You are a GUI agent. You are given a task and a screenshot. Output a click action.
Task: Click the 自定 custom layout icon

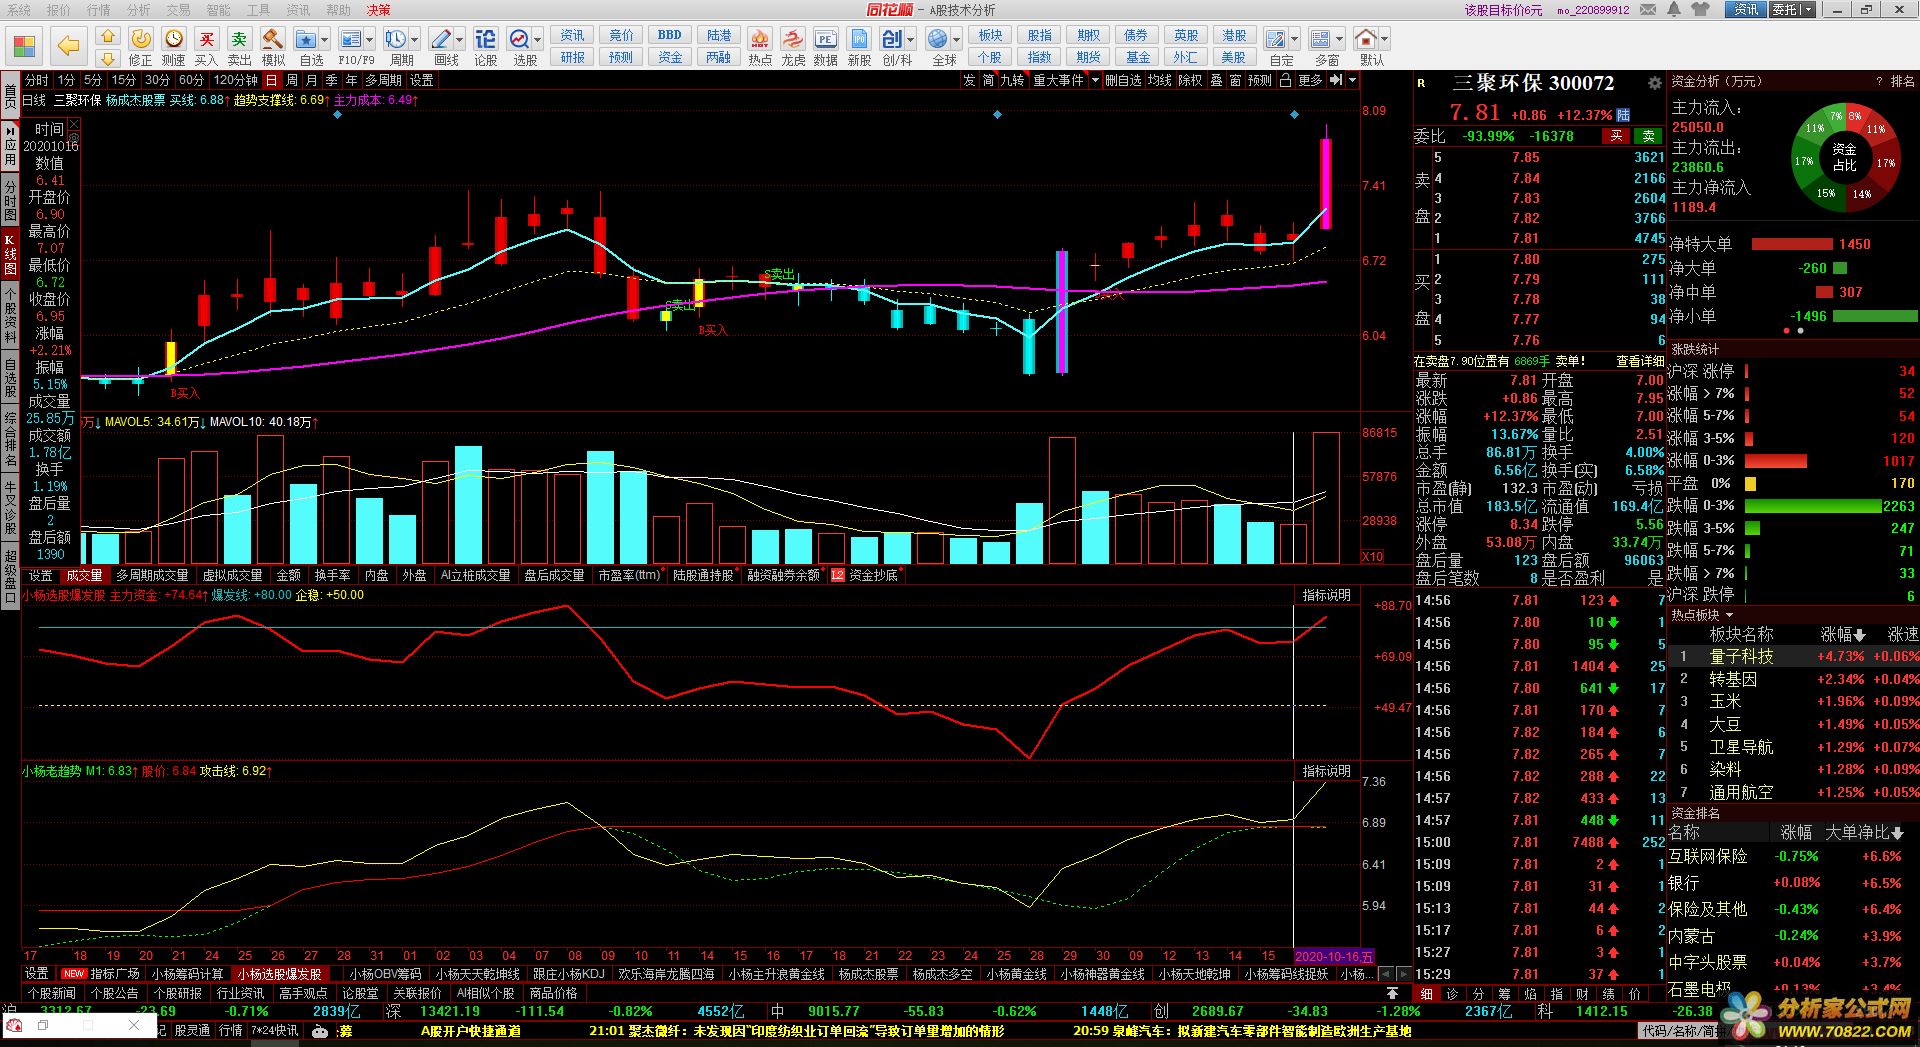tap(1276, 39)
